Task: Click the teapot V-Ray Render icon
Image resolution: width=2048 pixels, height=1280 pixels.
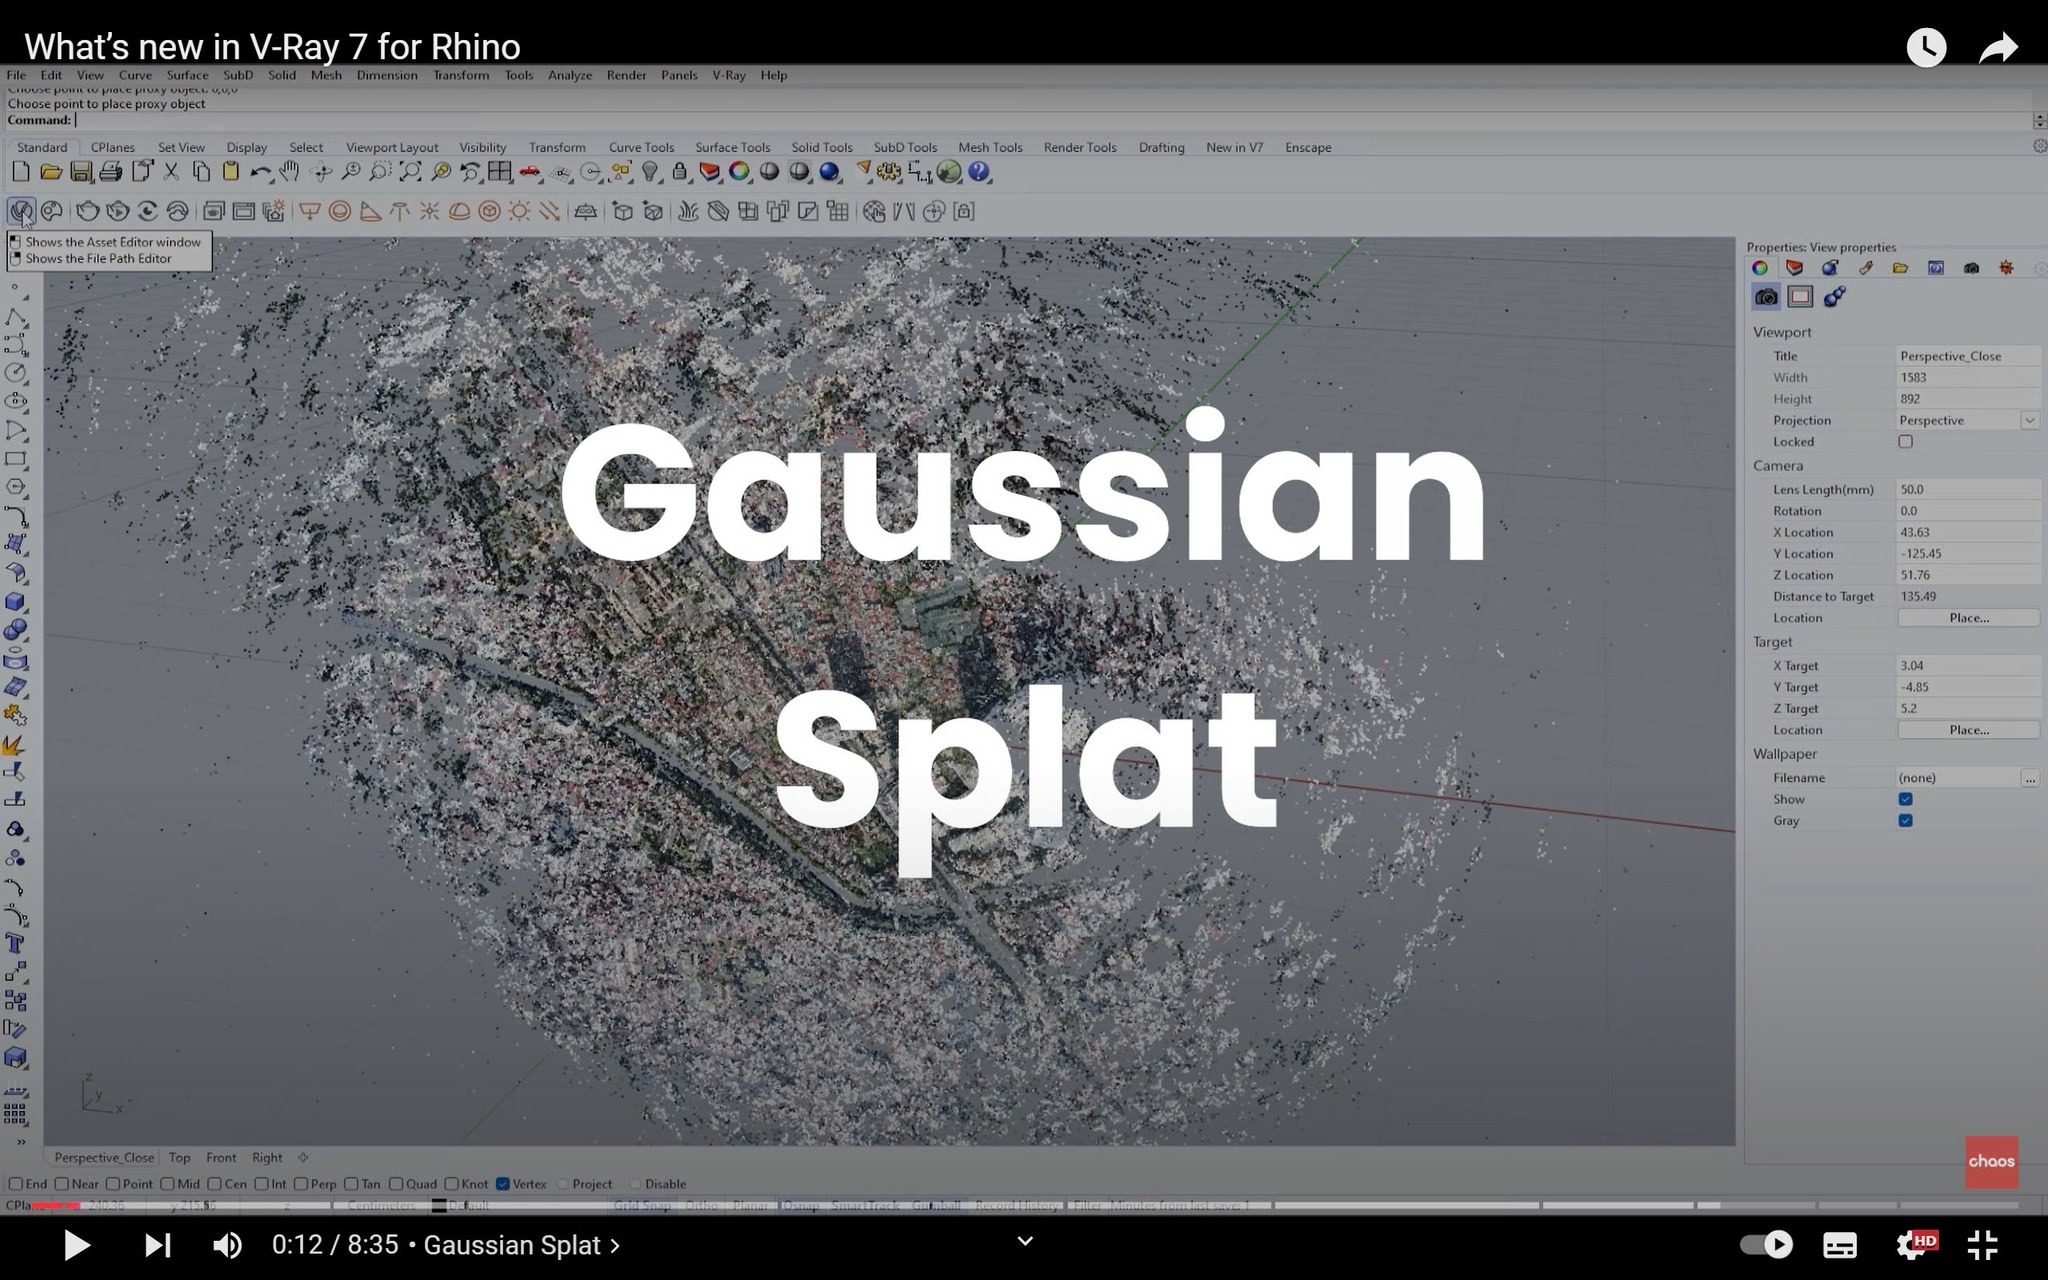Action: (87, 211)
